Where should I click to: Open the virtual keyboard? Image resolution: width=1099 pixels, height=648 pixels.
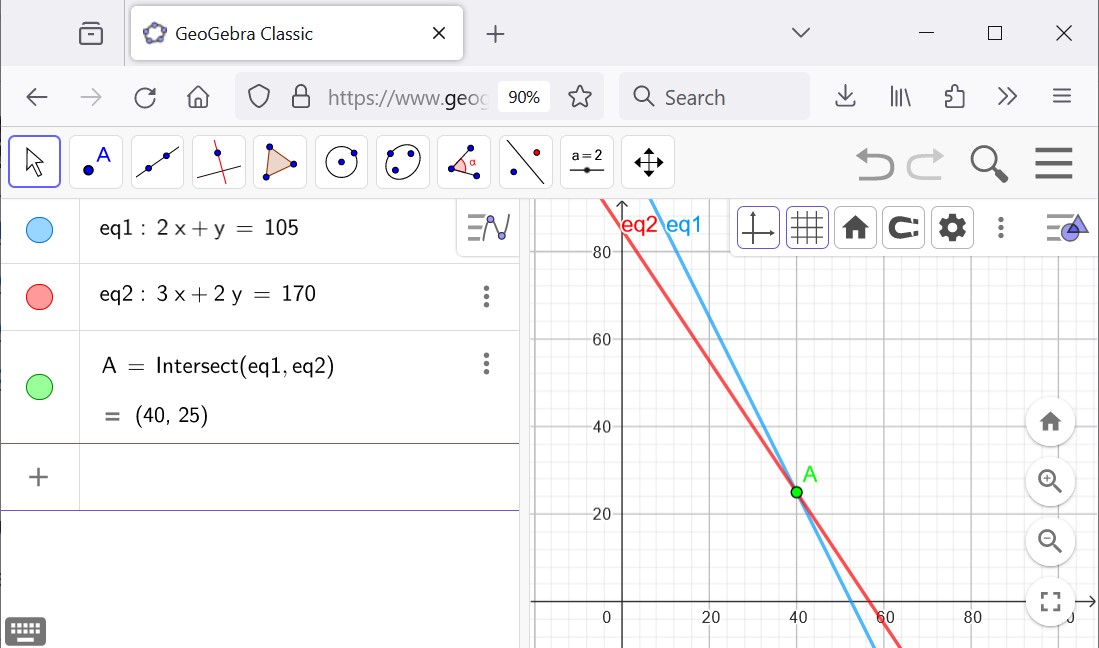coord(25,632)
